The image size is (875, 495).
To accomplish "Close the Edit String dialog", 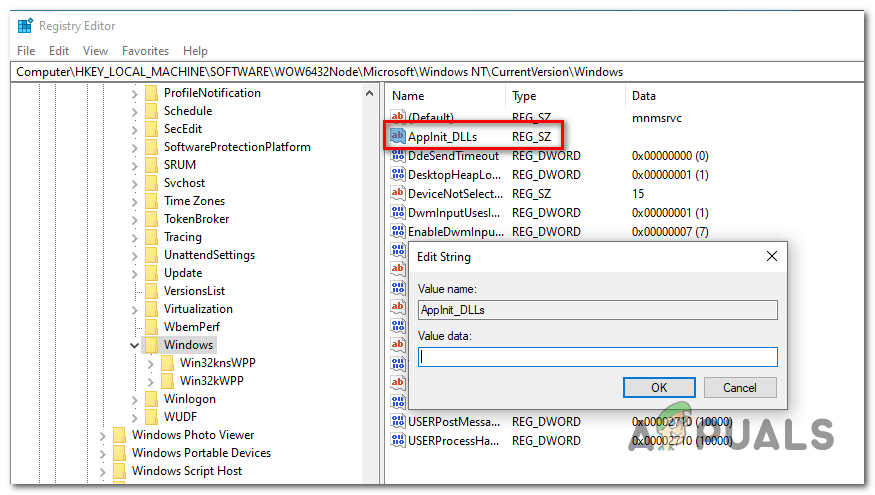I will (x=772, y=256).
